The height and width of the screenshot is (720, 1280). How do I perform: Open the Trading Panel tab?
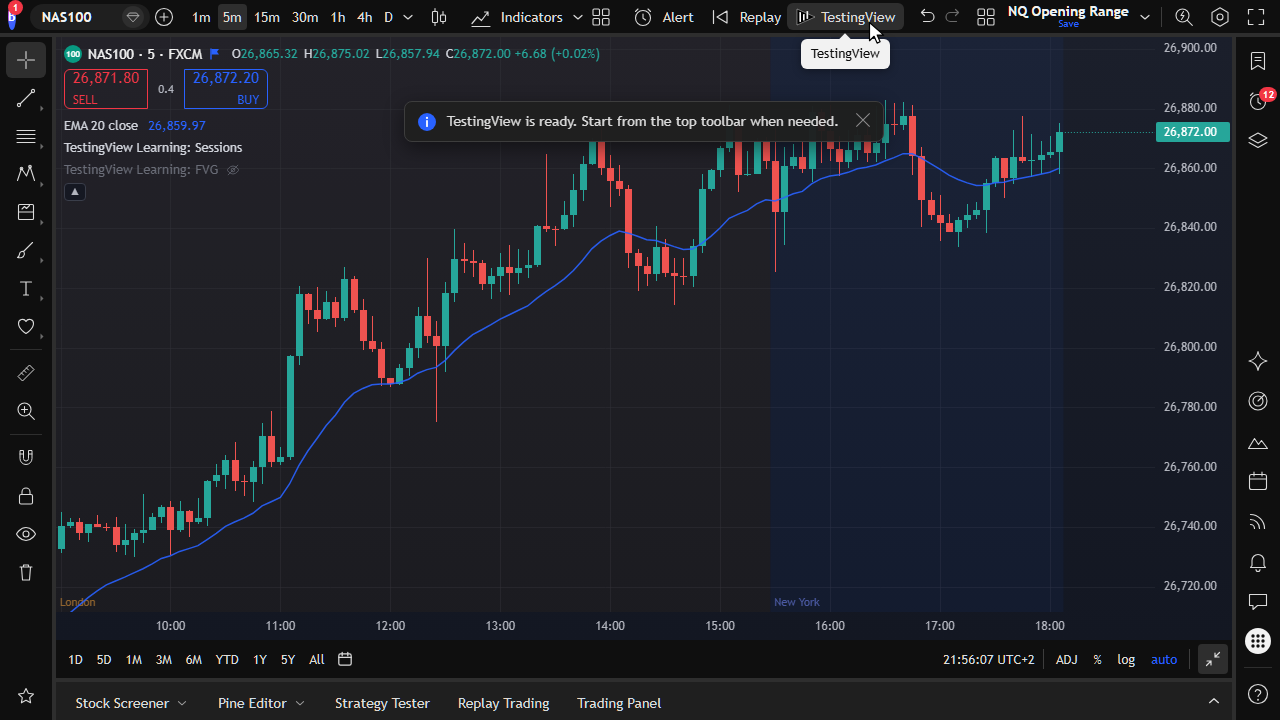619,703
